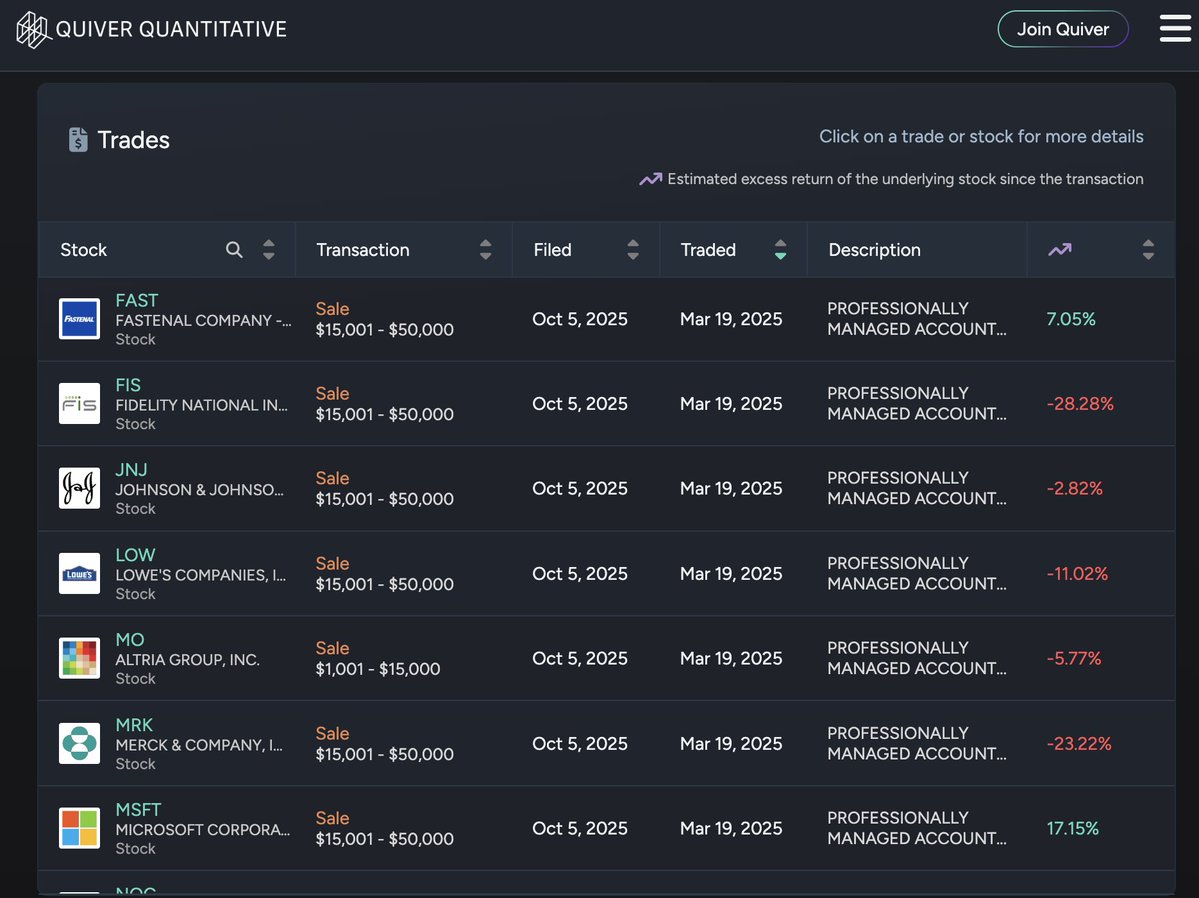
Task: Sort by Filed date arrows
Action: [x=632, y=249]
